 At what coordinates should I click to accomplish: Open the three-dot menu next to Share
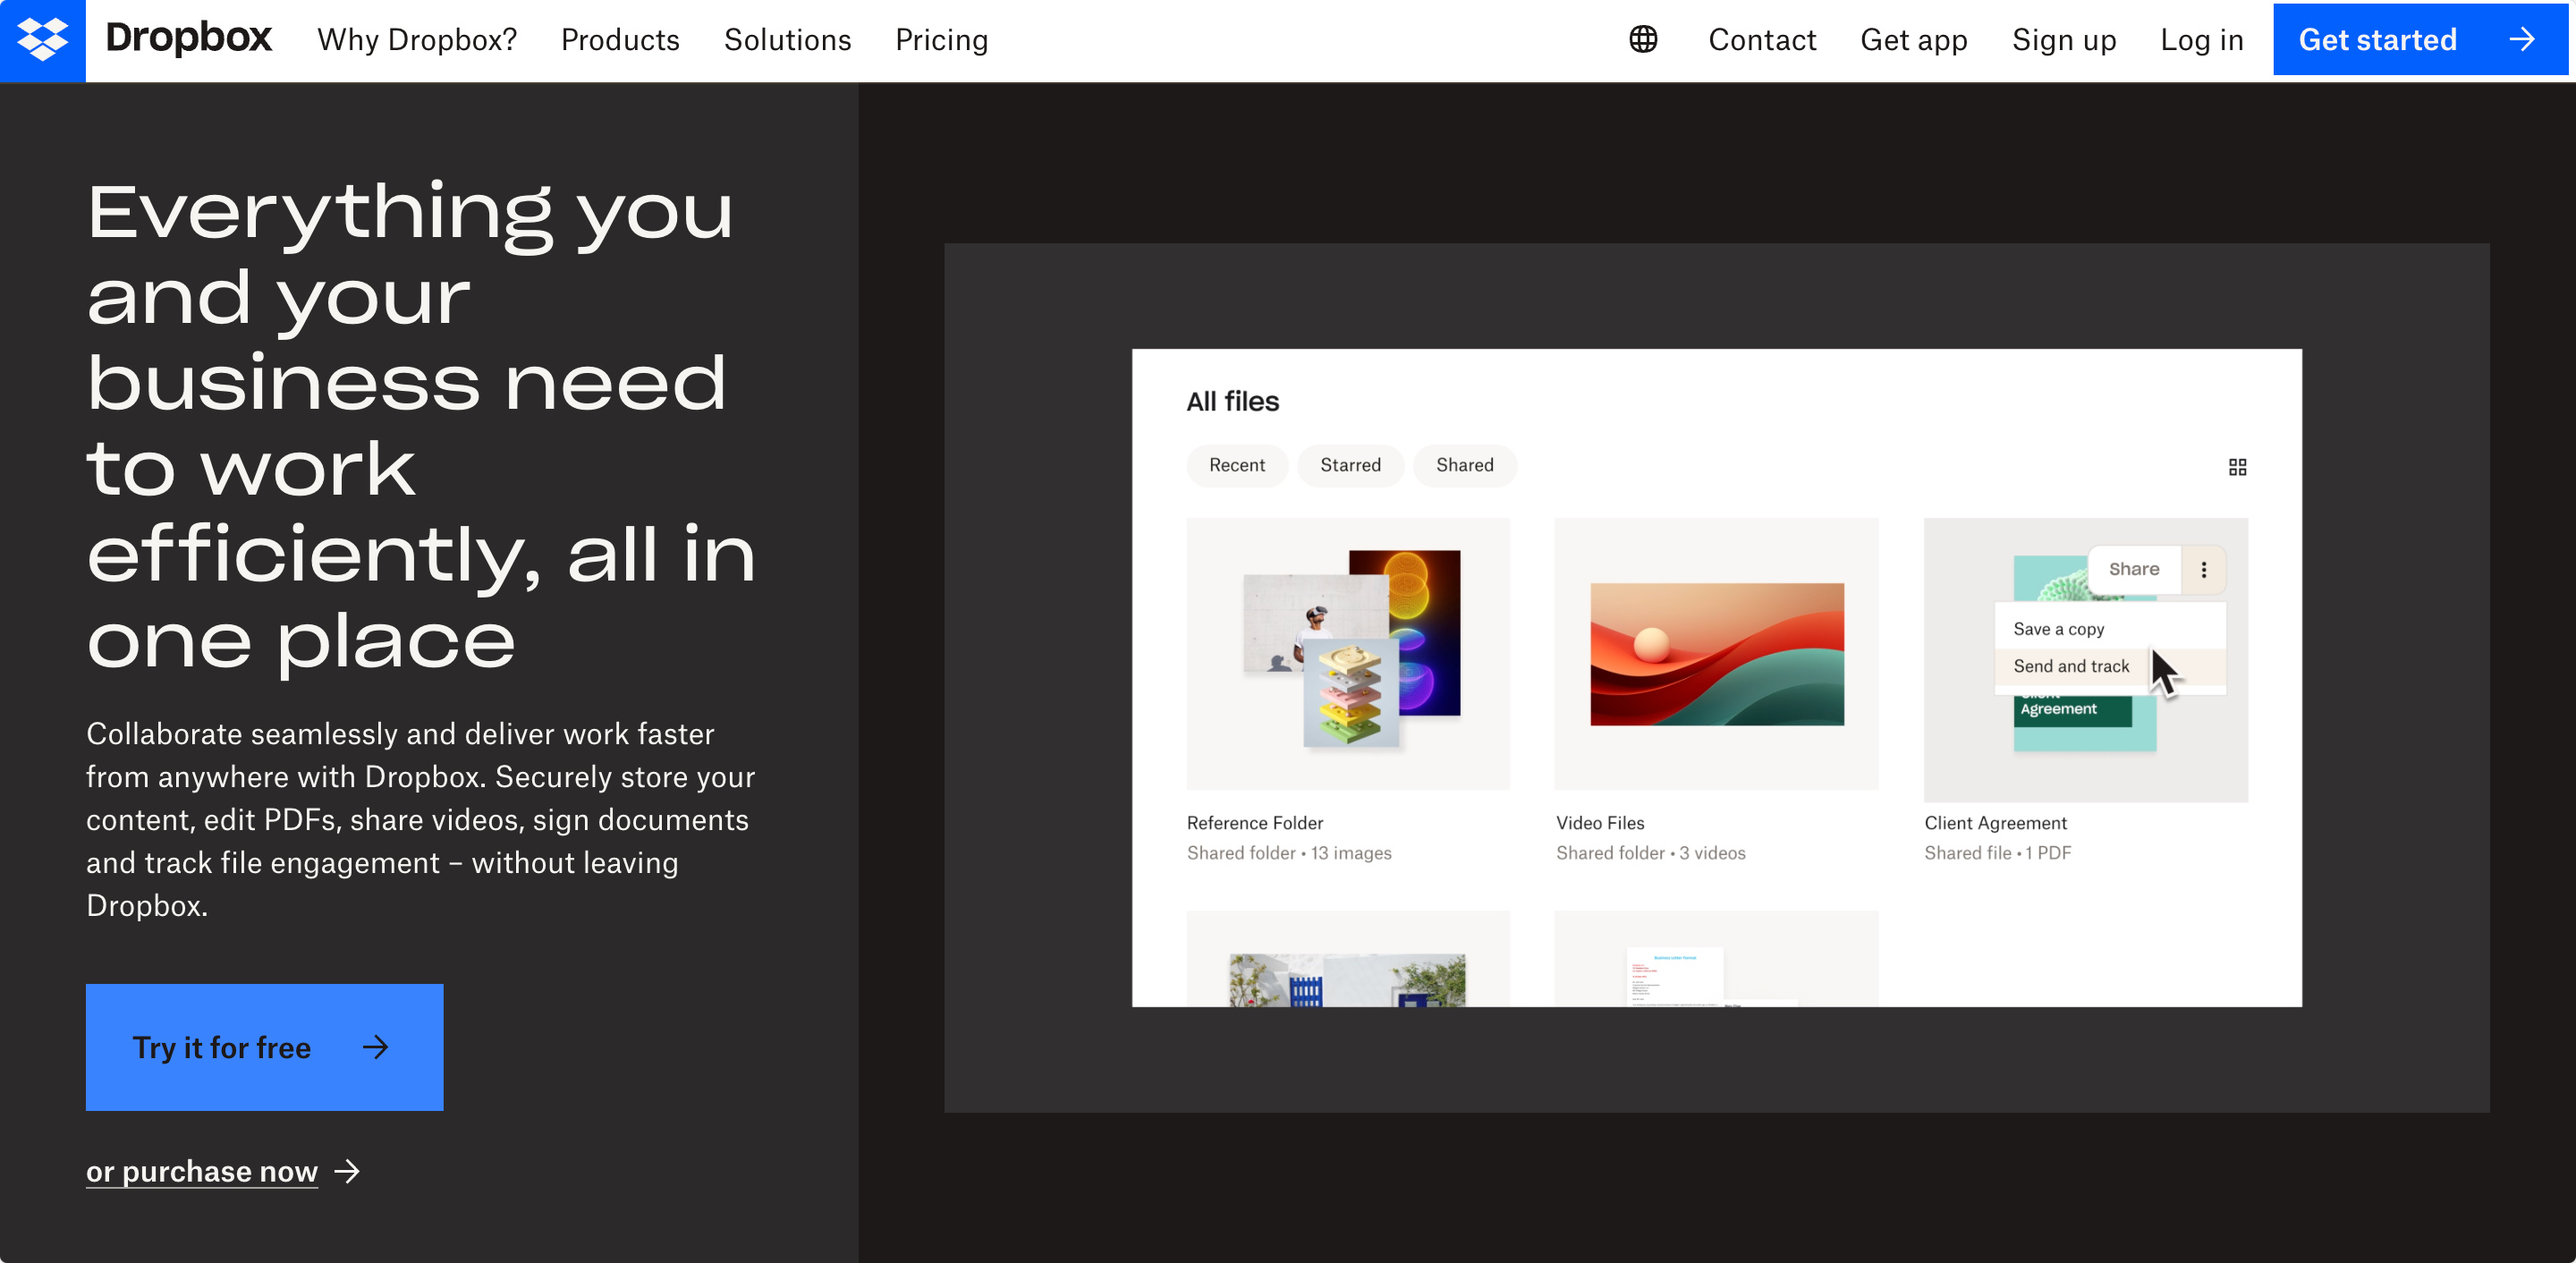click(x=2203, y=569)
